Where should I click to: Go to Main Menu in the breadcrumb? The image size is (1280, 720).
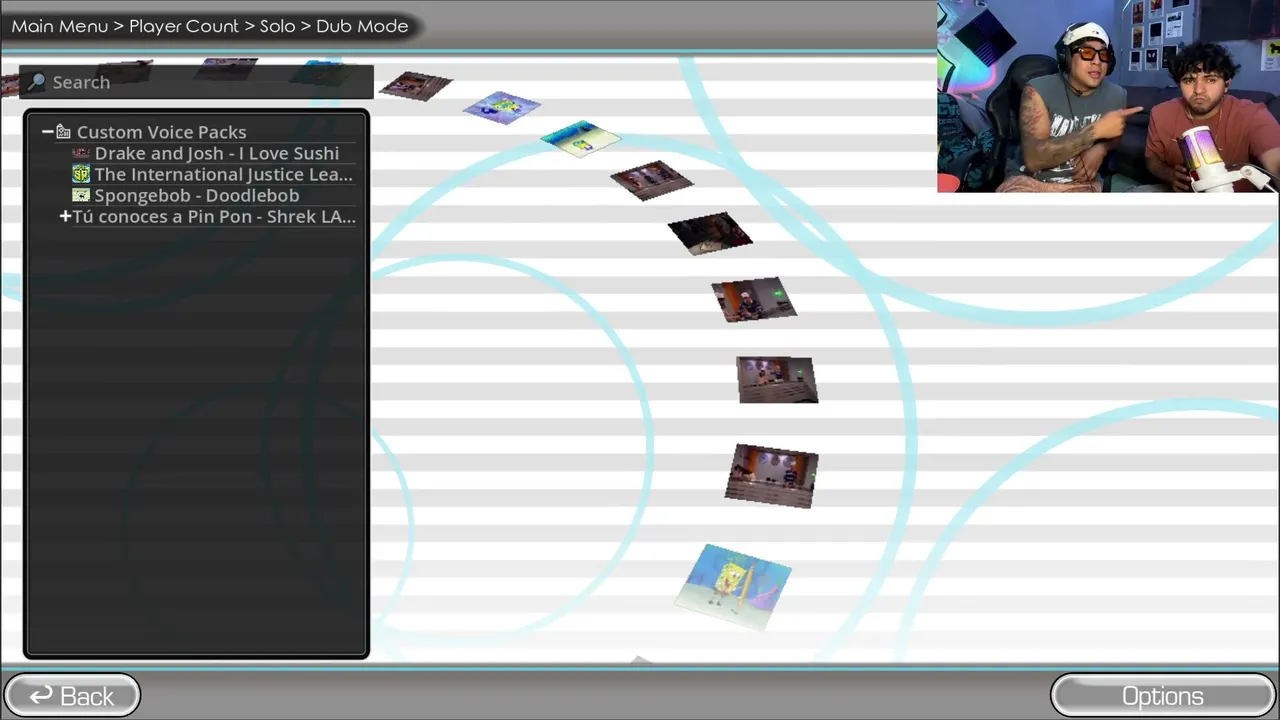[x=60, y=26]
